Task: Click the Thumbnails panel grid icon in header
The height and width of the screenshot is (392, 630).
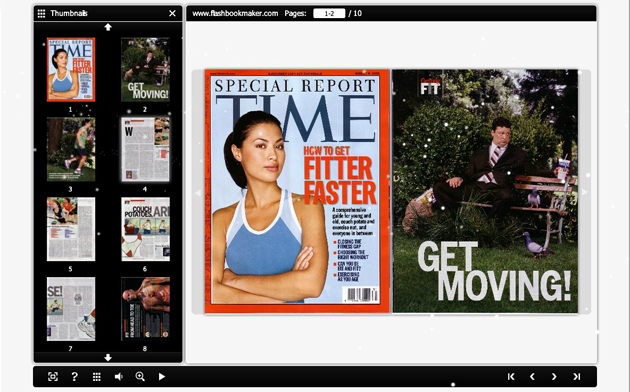Action: [x=41, y=13]
